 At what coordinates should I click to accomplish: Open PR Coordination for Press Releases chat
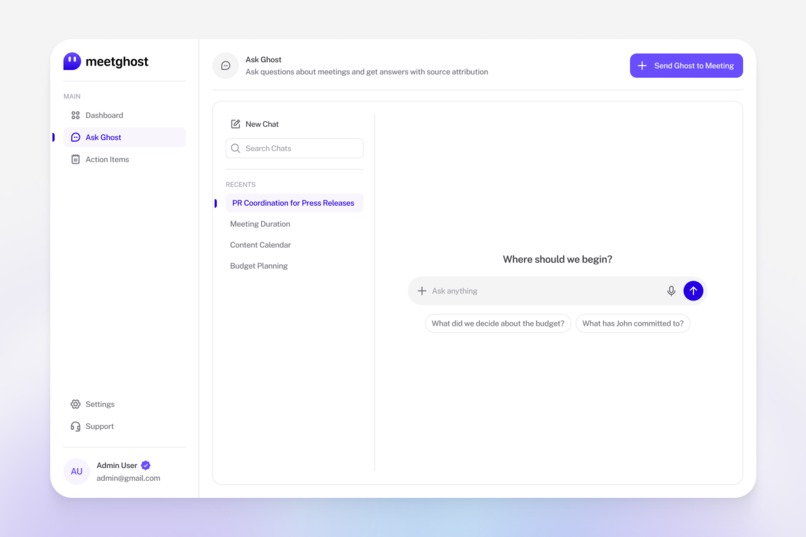coord(294,203)
